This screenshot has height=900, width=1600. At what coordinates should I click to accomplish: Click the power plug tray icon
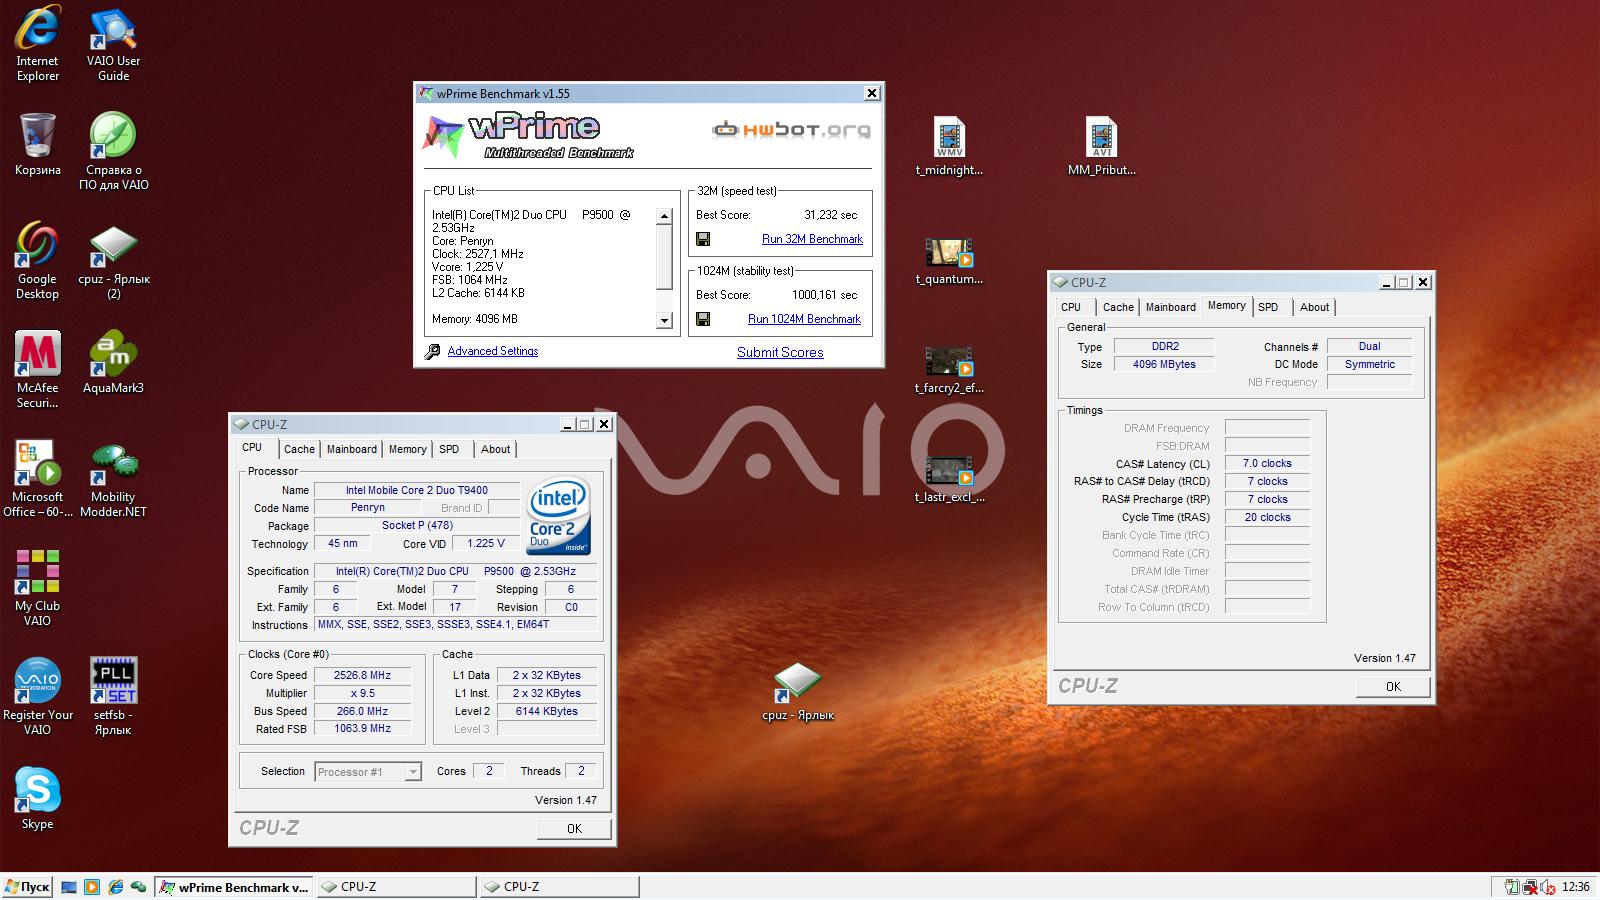1512,887
